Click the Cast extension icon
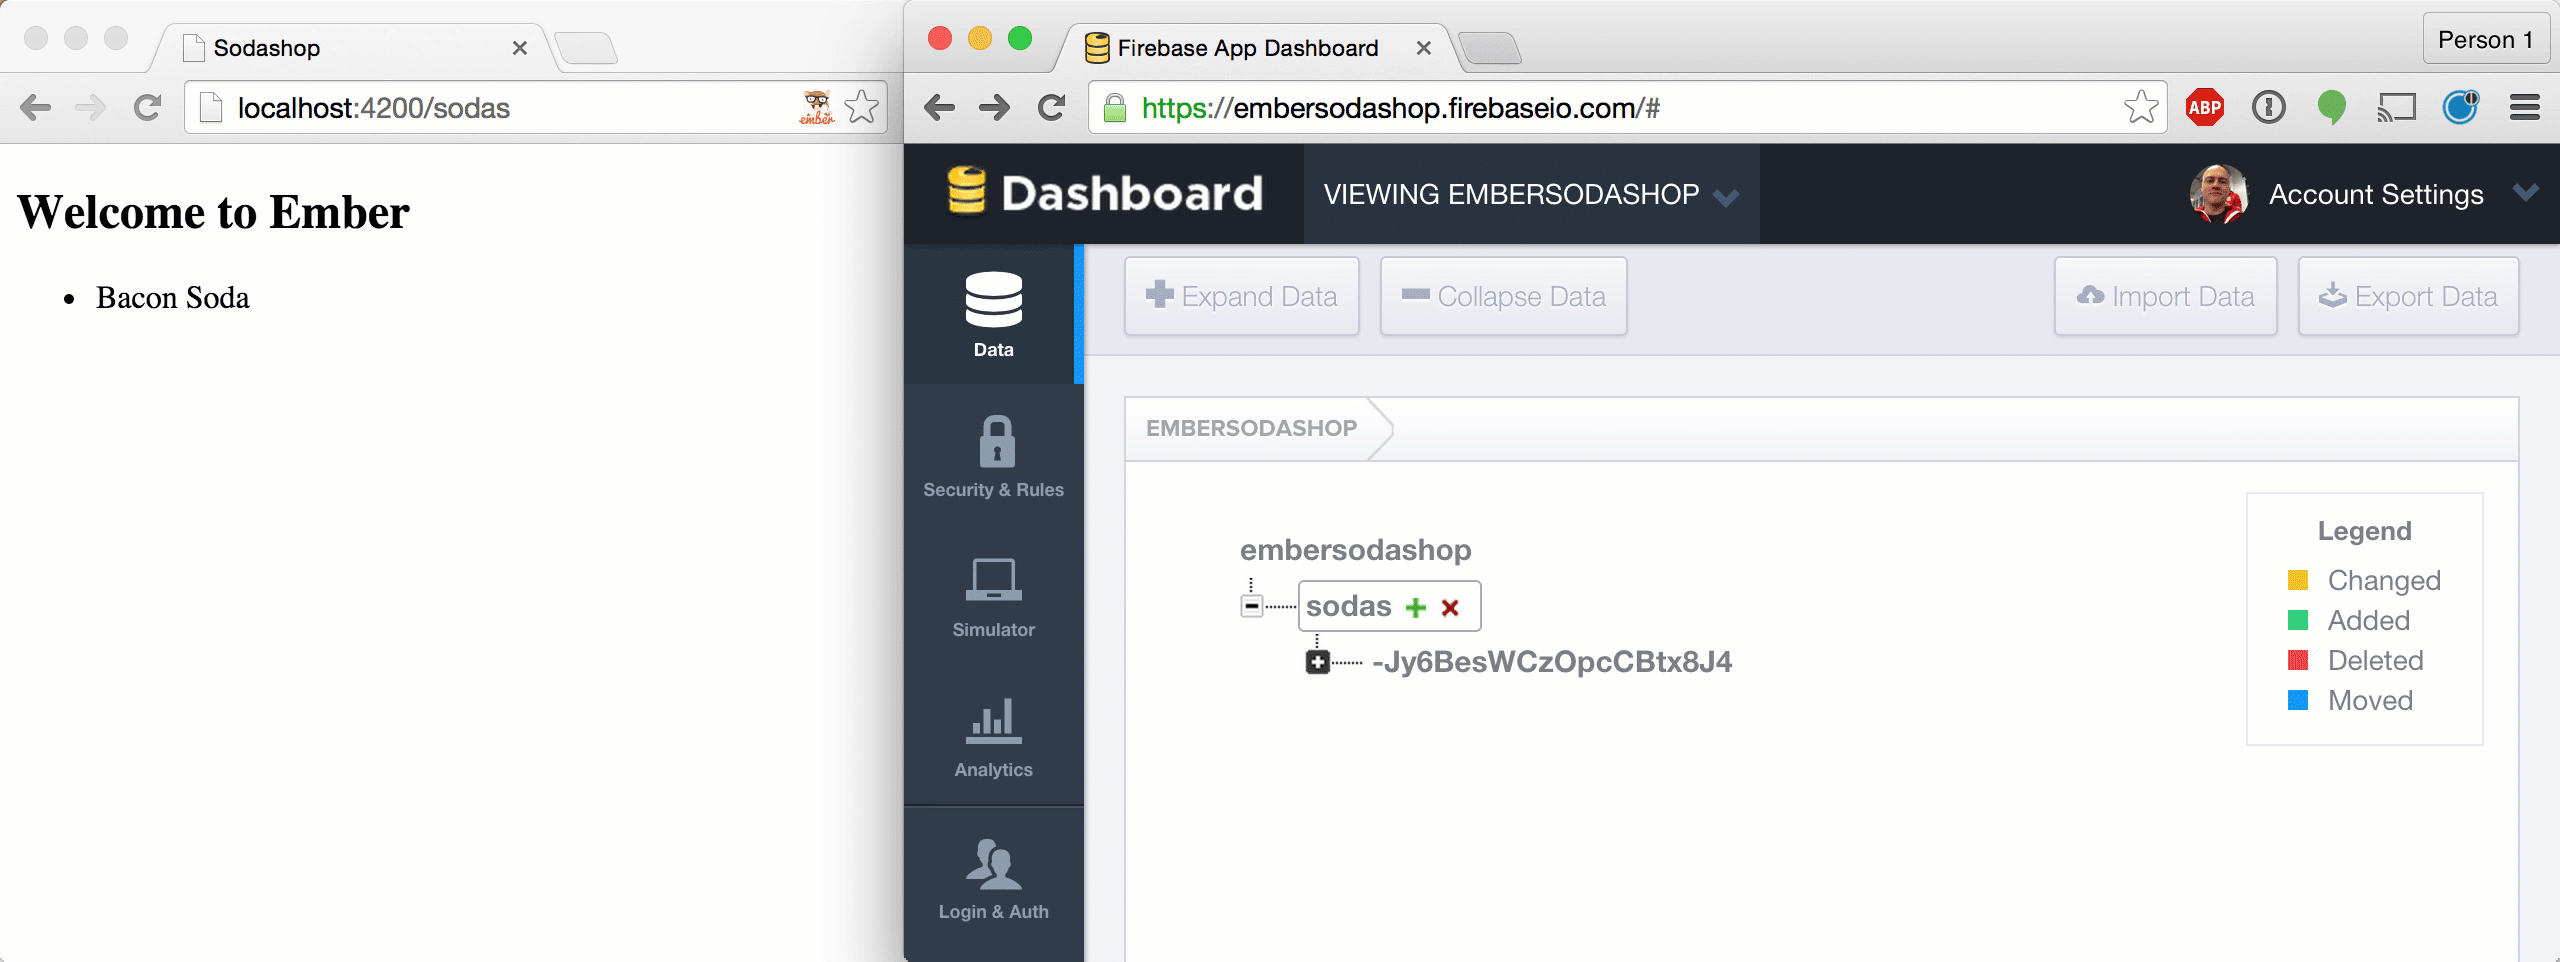The height and width of the screenshot is (962, 2560). [x=2396, y=107]
